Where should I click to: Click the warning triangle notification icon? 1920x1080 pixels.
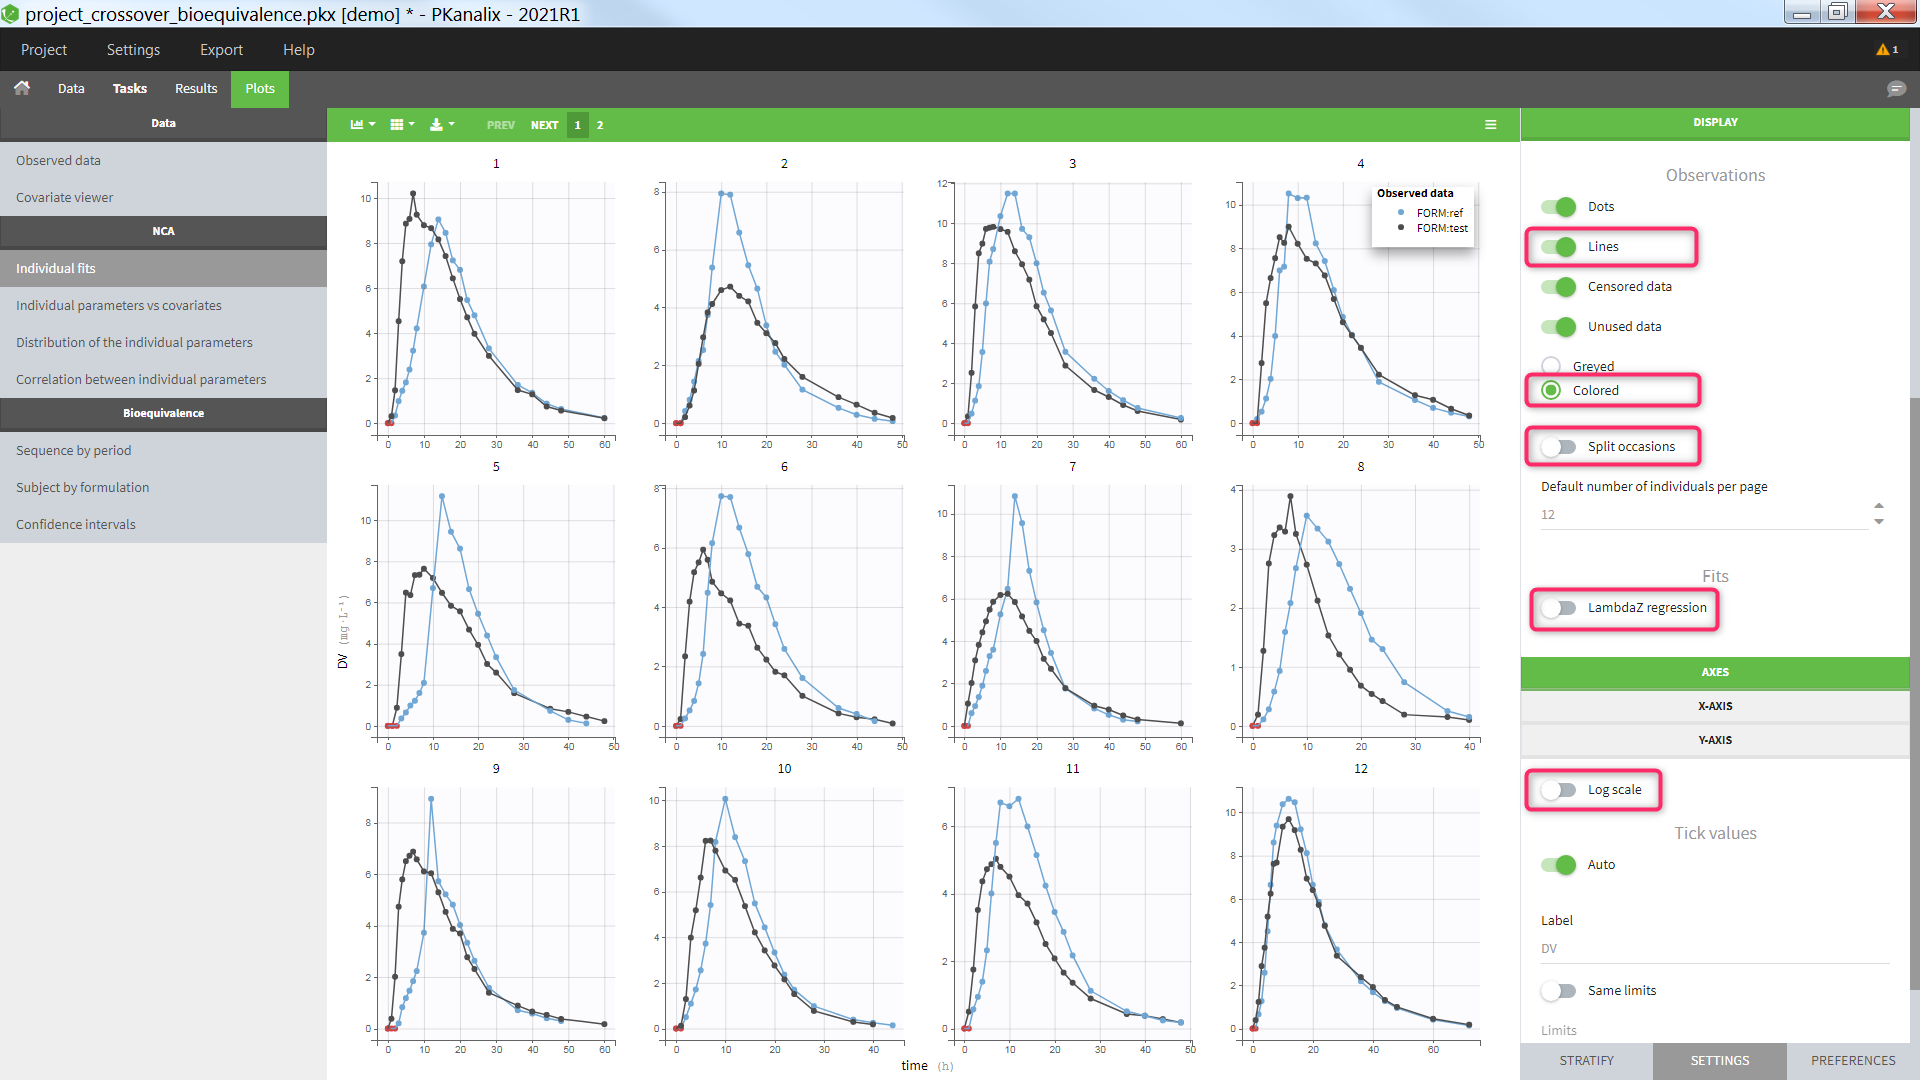click(1885, 49)
